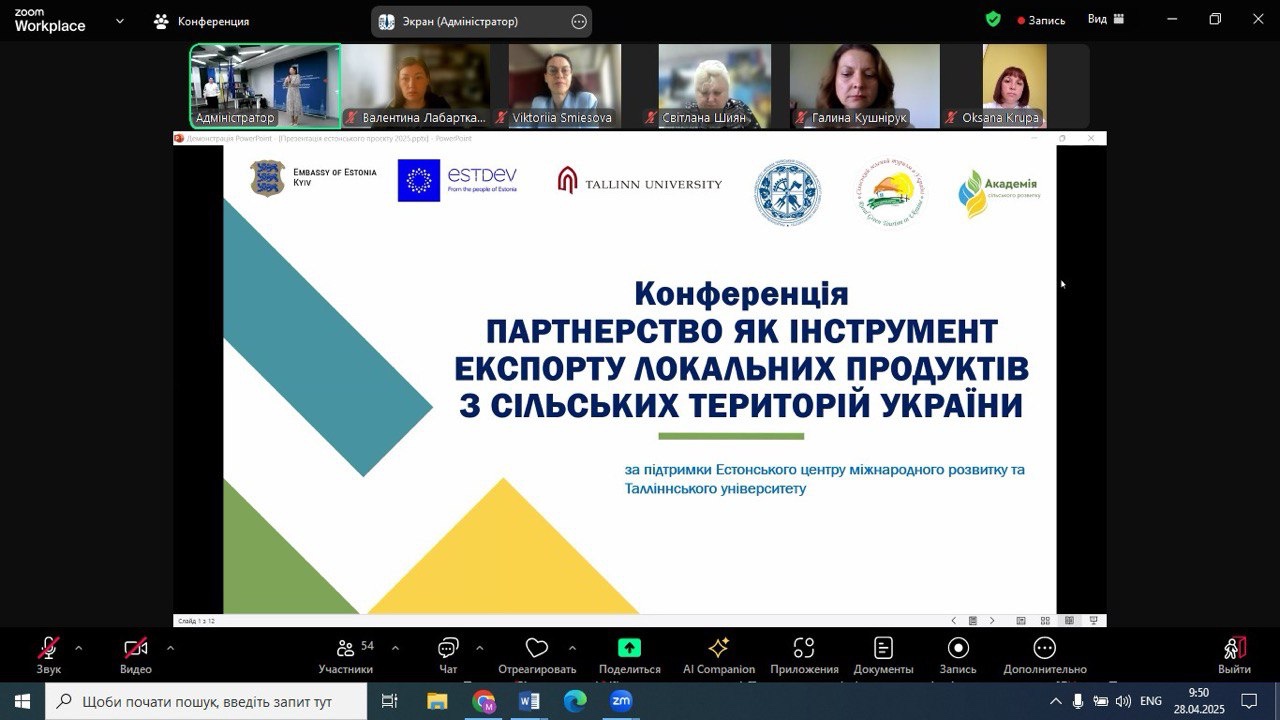Expand video options arrow next to camera

pos(170,648)
